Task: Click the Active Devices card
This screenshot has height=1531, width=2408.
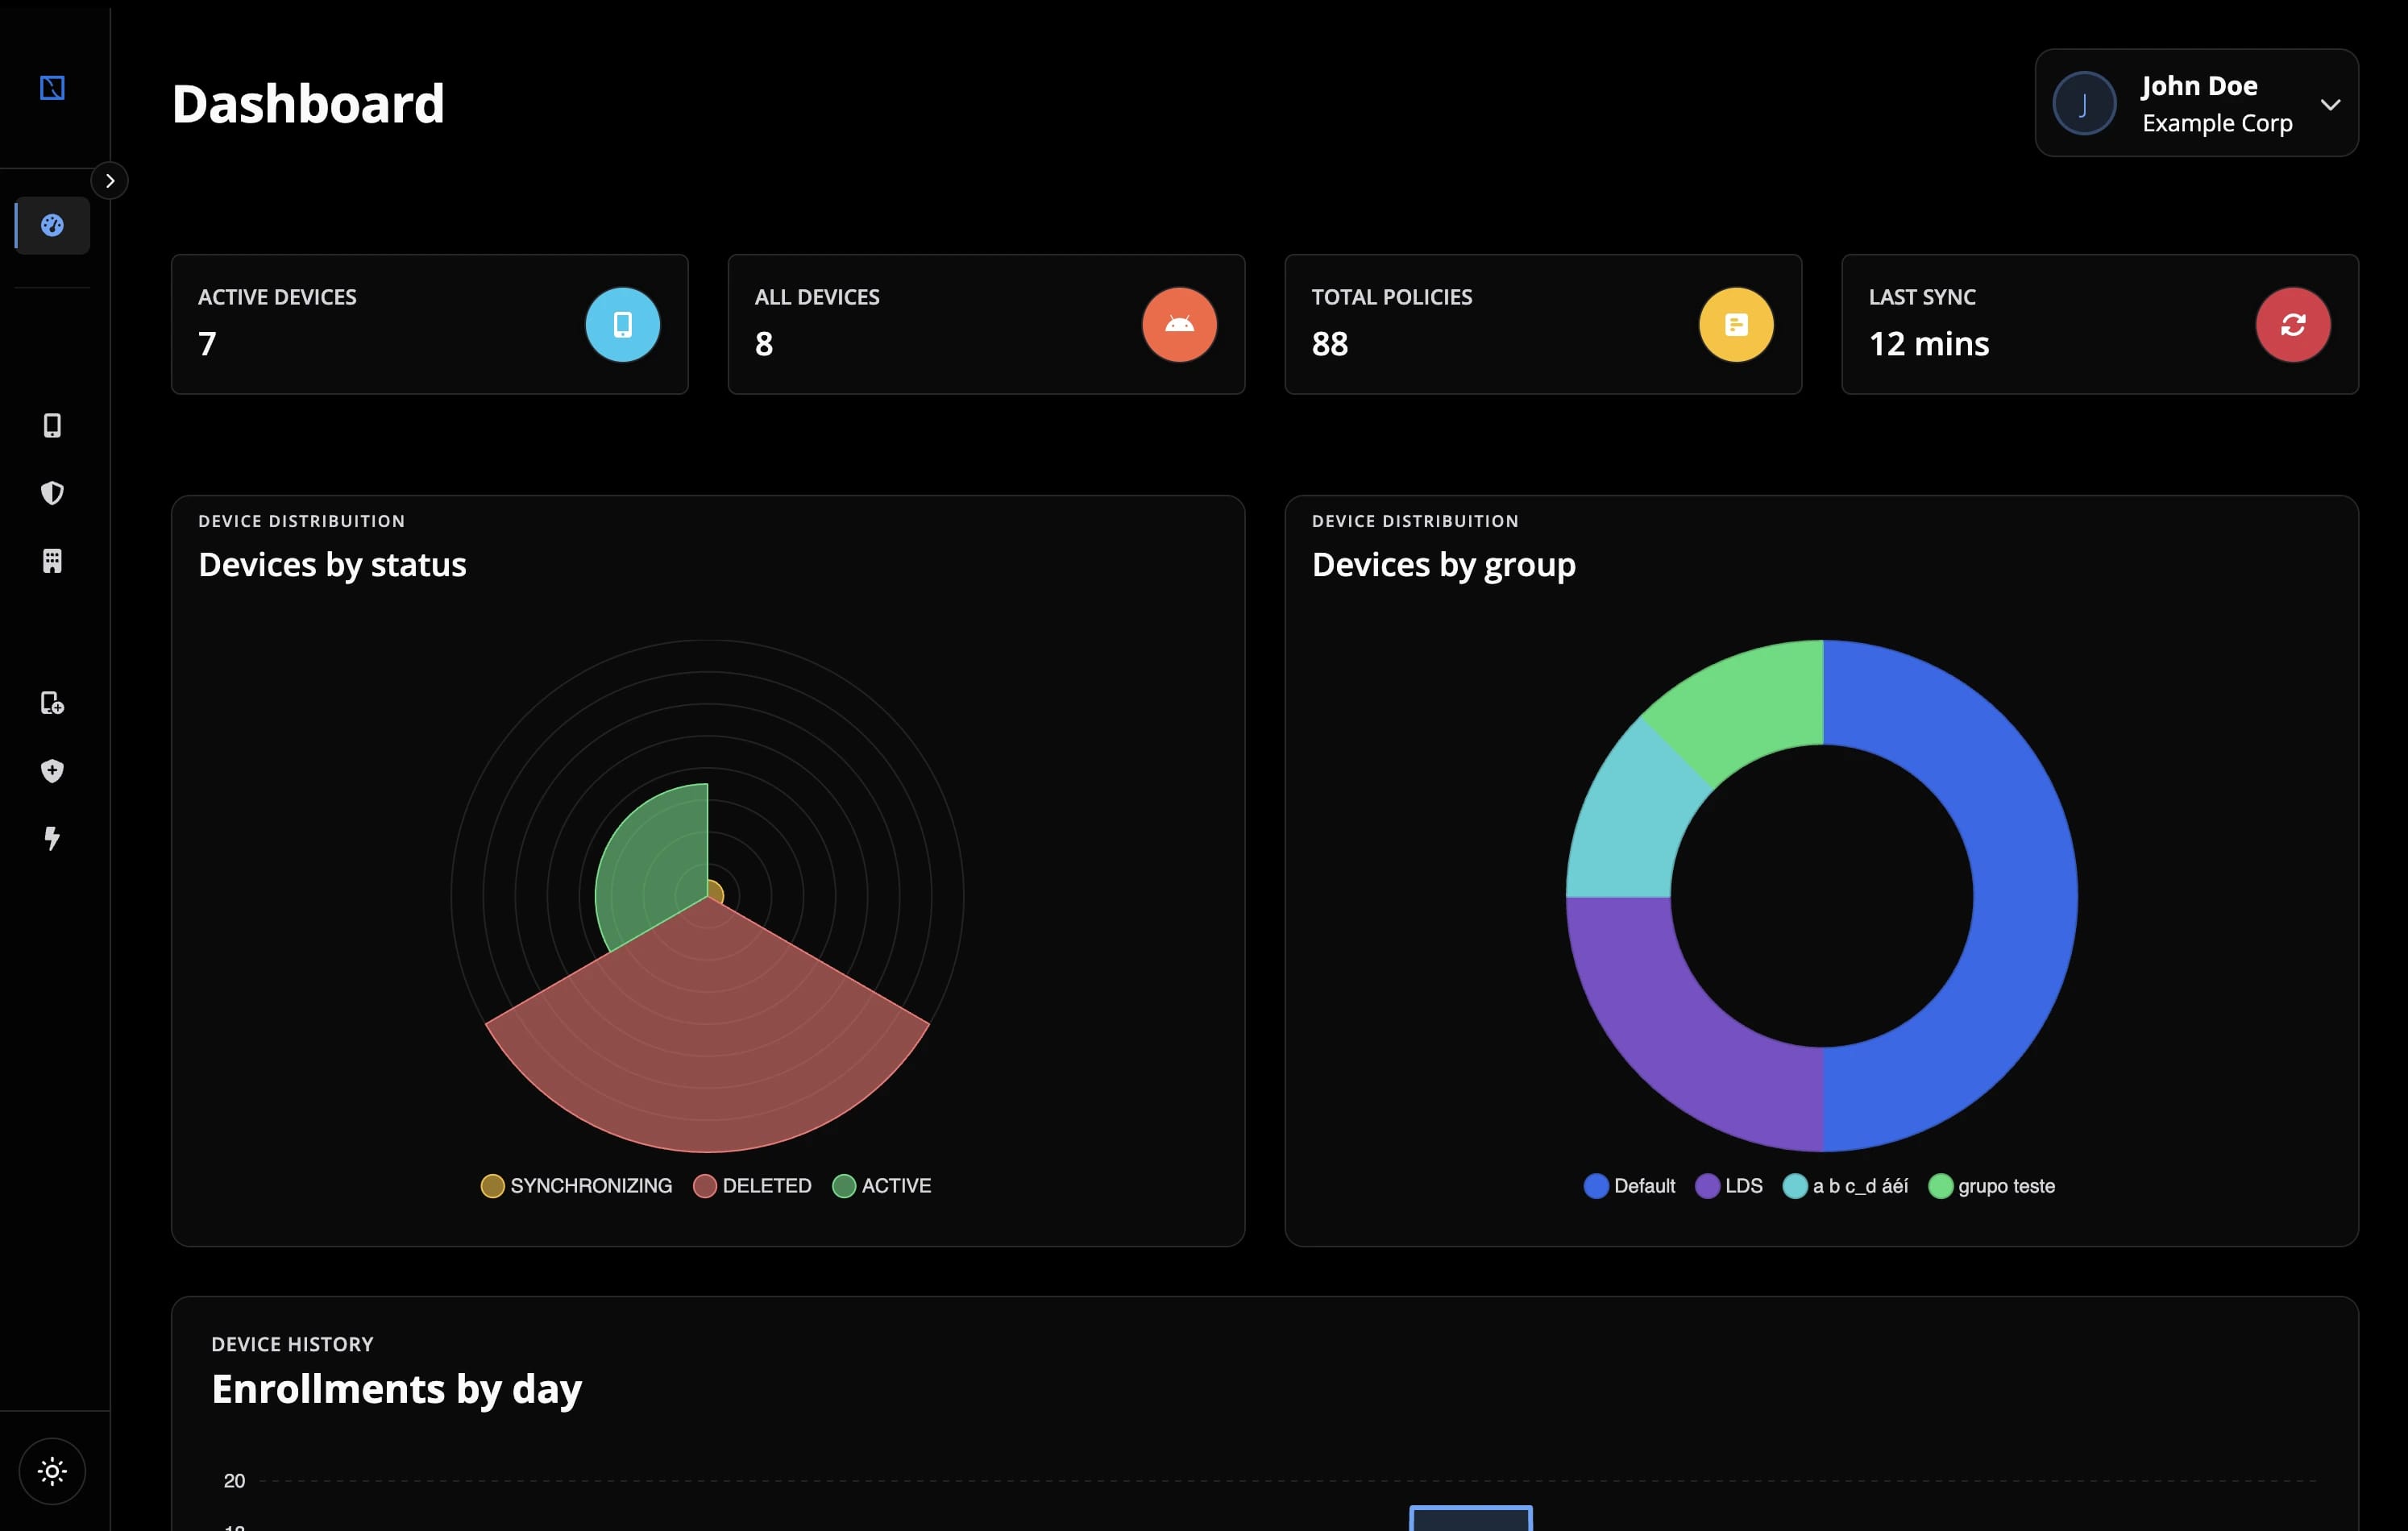Action: click(x=429, y=324)
